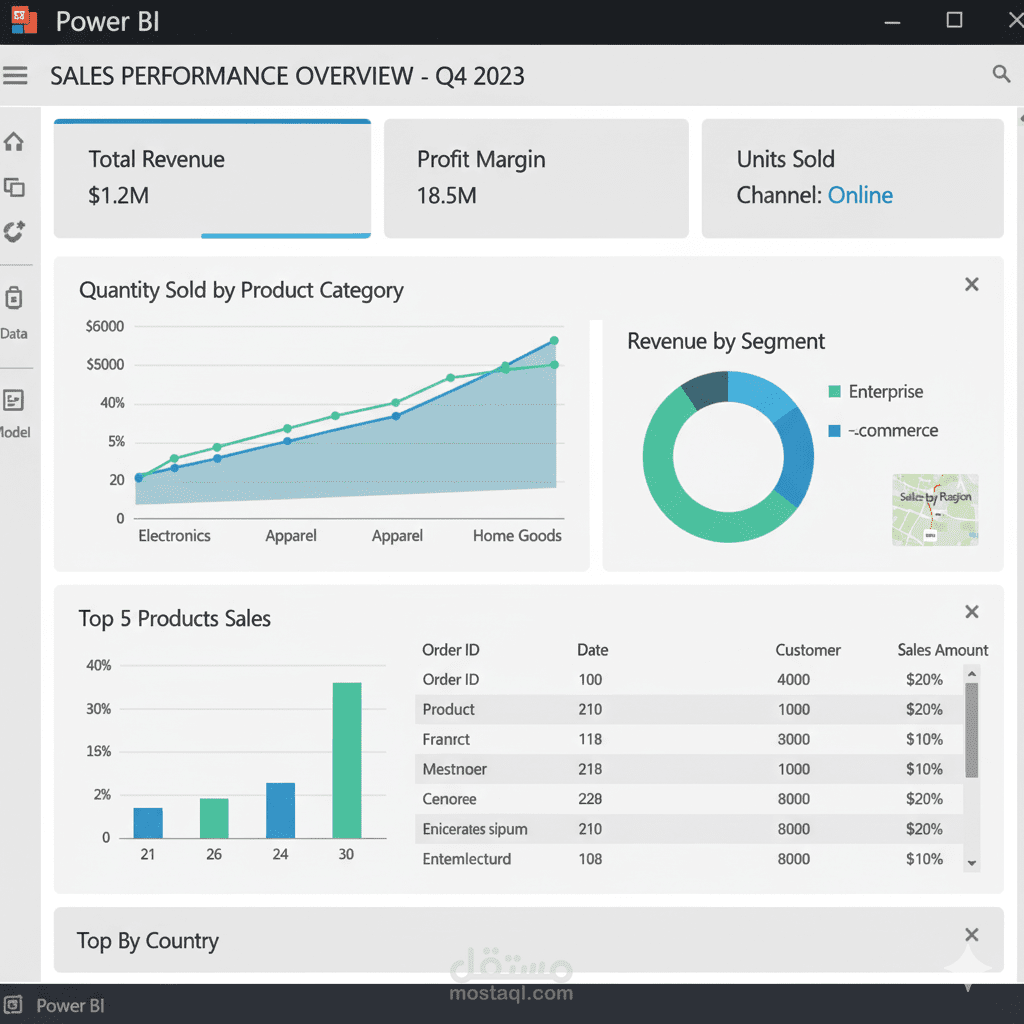Click the Online channel link
Image resolution: width=1024 pixels, height=1024 pixels.
[859, 195]
